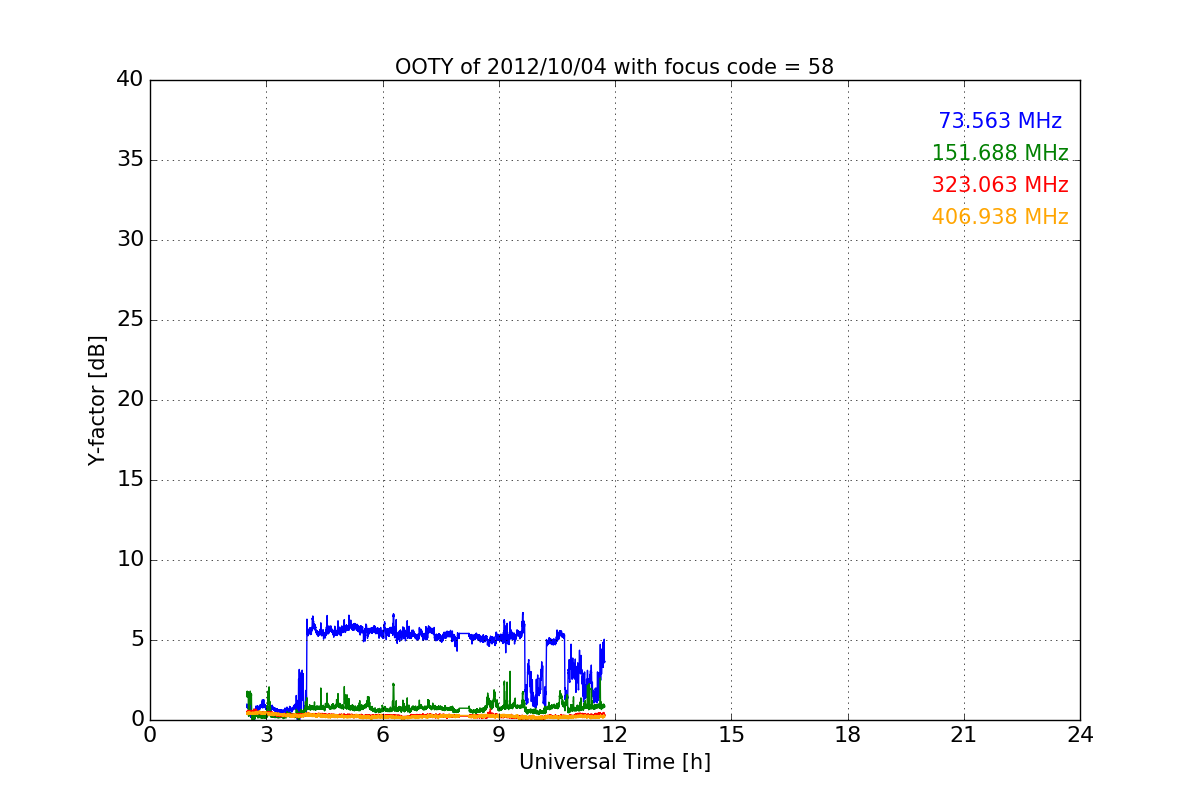Click the y-axis tick label 35
The height and width of the screenshot is (800, 1200).
(x=130, y=160)
